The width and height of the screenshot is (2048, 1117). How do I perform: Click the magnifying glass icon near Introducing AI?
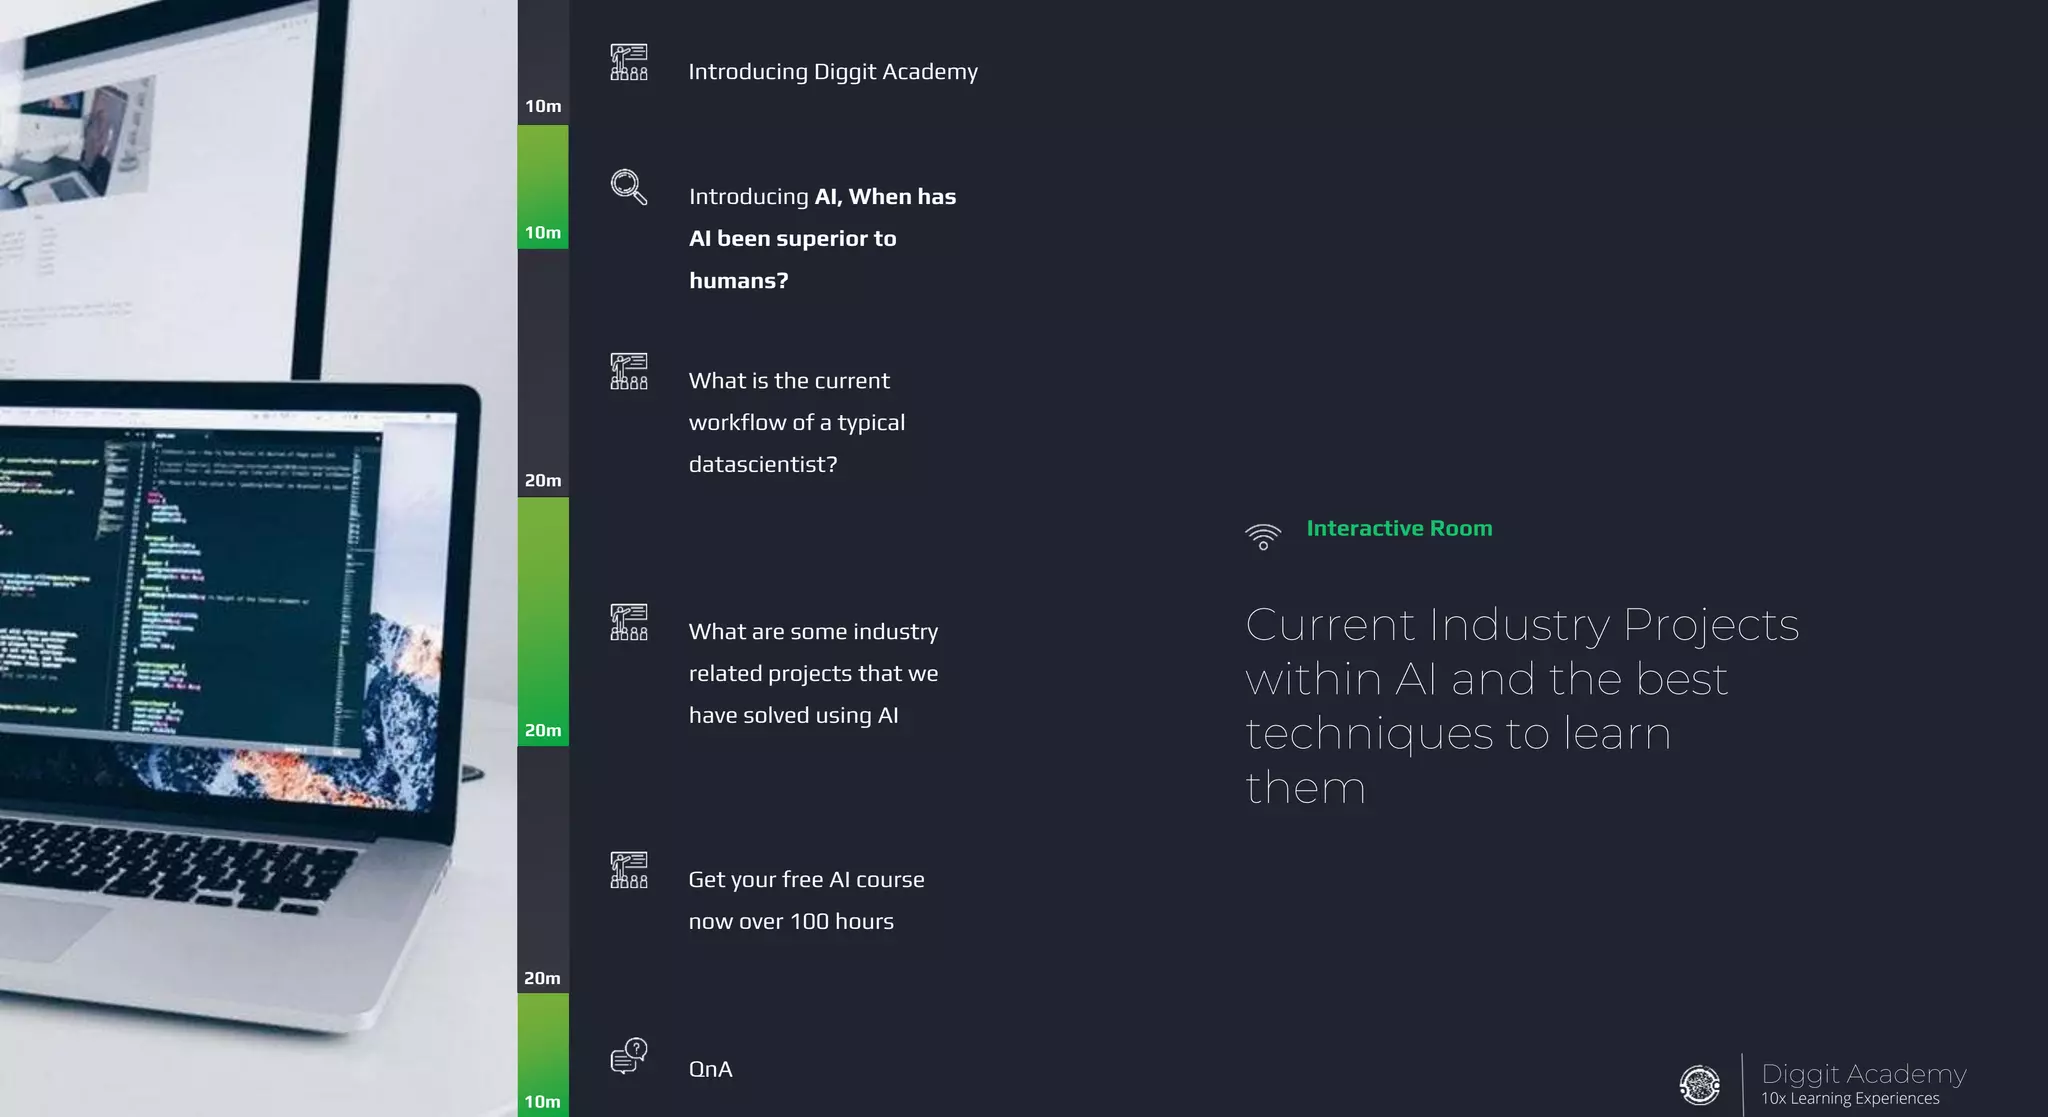(629, 187)
